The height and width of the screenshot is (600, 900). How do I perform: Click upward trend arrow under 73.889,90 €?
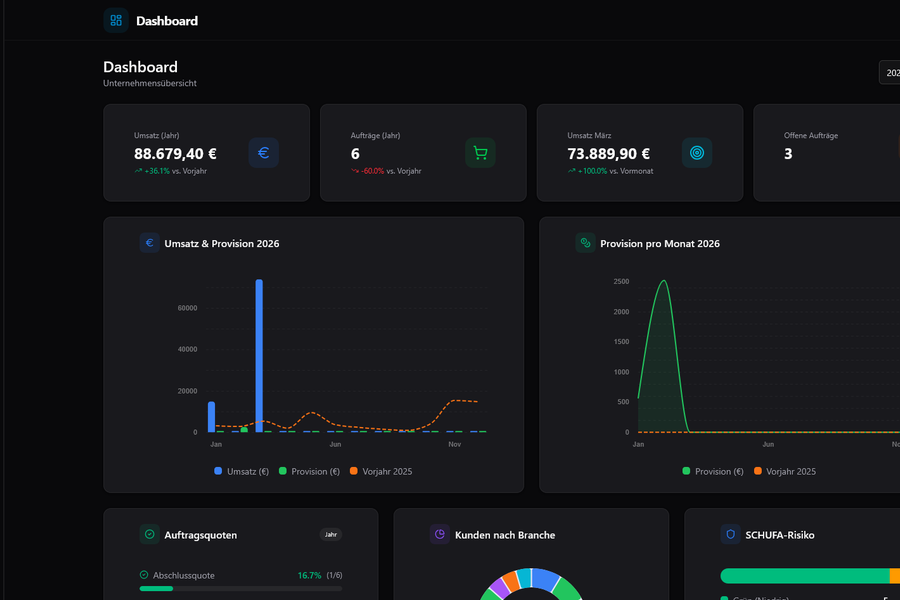[x=571, y=171]
